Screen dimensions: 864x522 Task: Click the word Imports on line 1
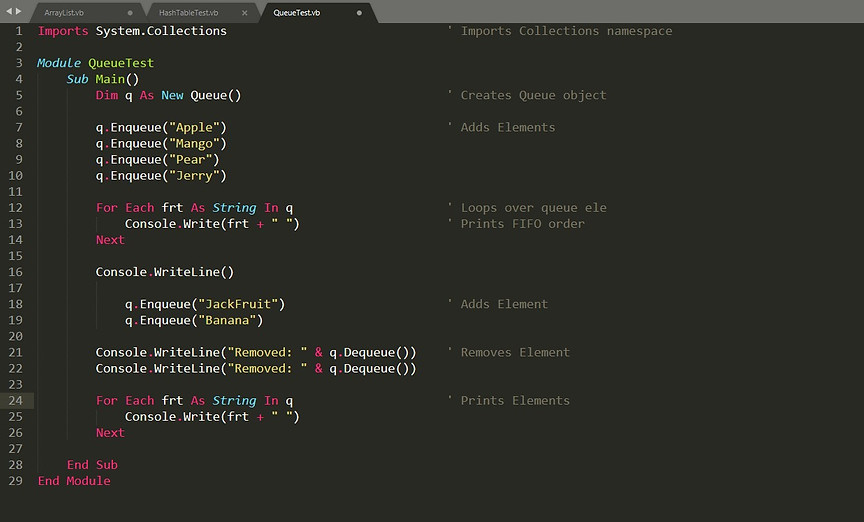pyautogui.click(x=63, y=31)
